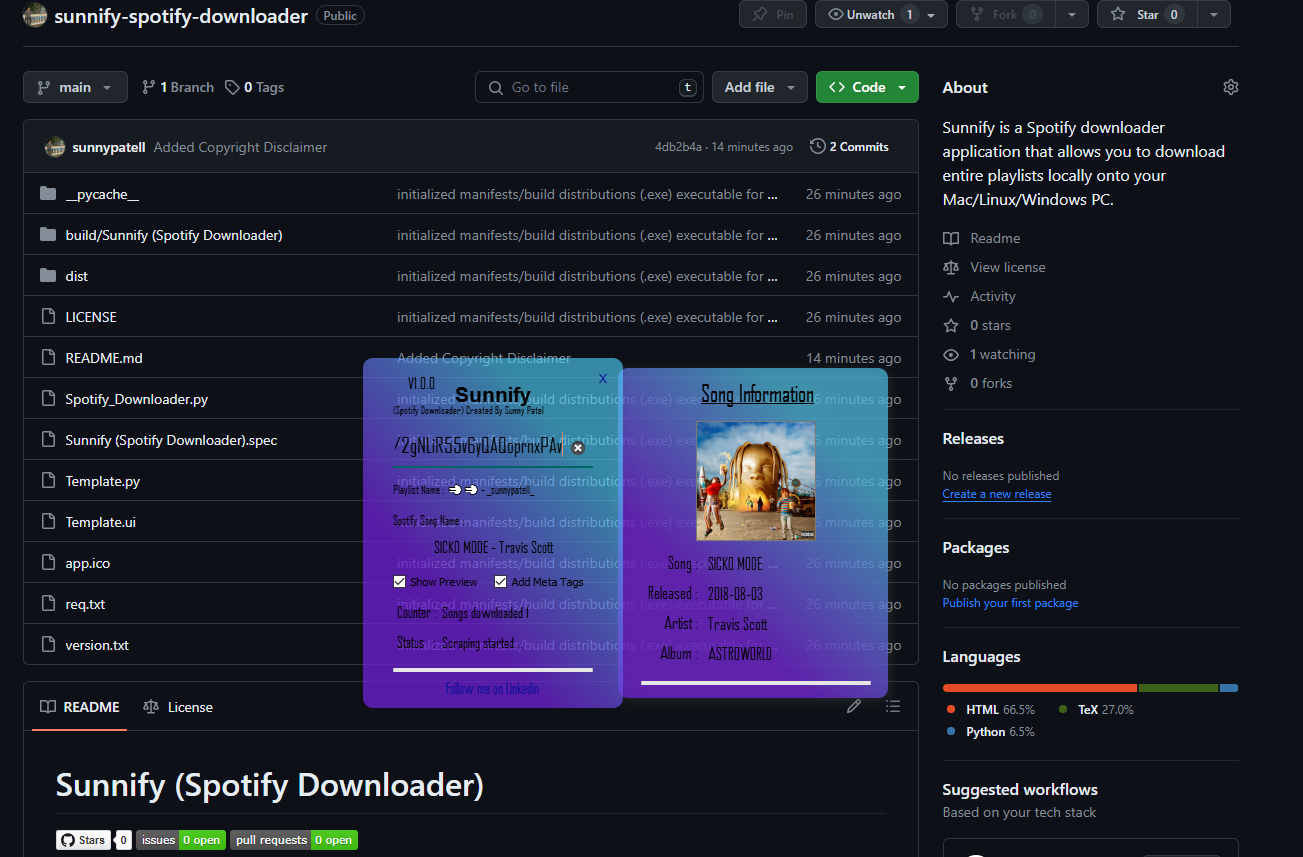
Task: Toggle the Show Preview checkbox
Action: pos(400,582)
